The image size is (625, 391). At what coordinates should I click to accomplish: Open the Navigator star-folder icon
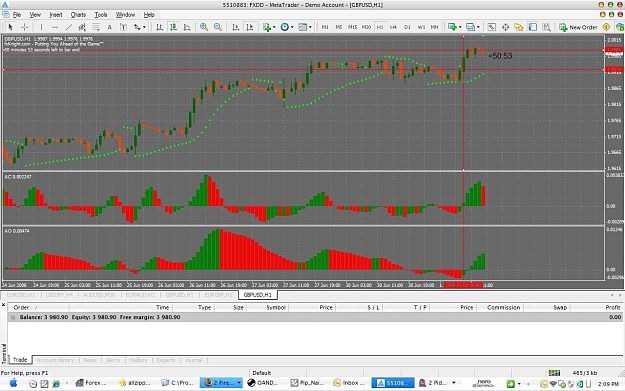(x=519, y=27)
